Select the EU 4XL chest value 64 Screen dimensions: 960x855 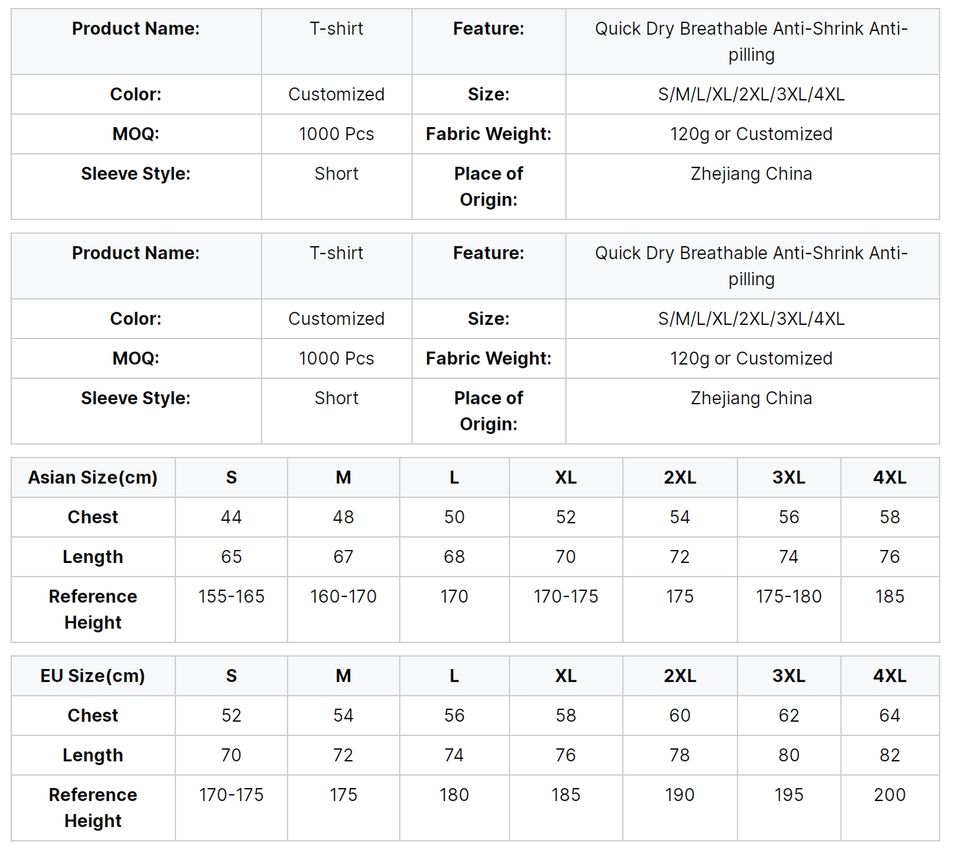tap(890, 716)
